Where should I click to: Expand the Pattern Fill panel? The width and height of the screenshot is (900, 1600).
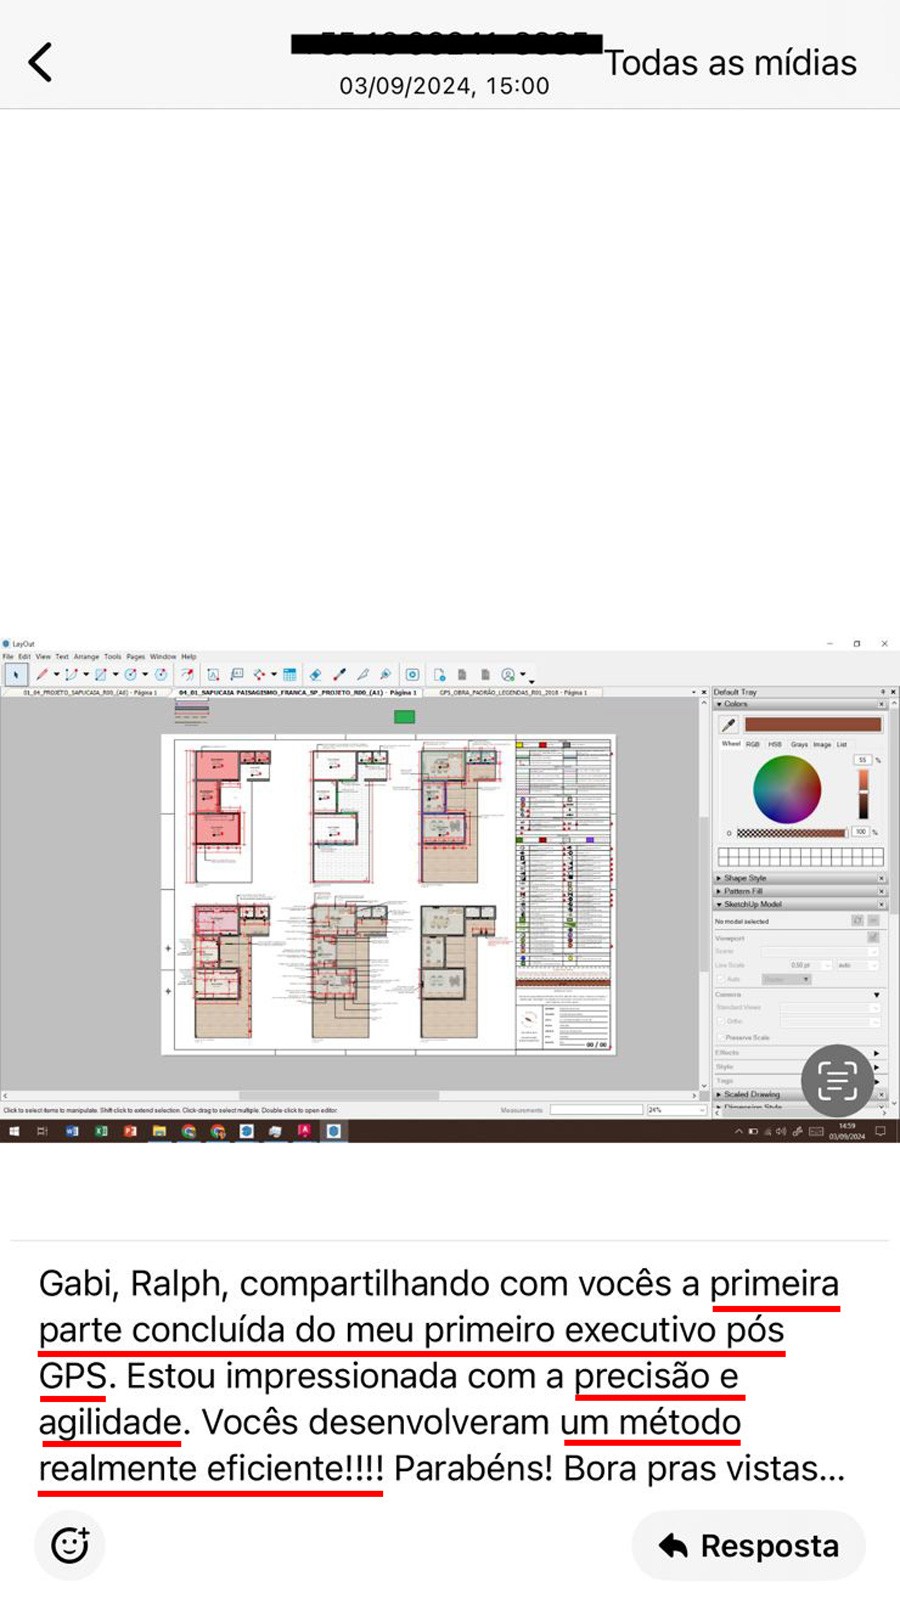click(719, 891)
